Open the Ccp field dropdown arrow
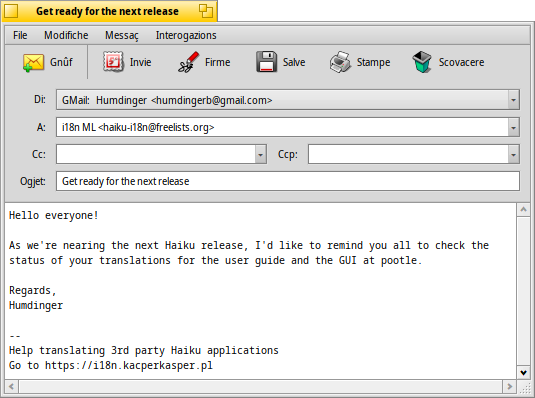 pos(513,155)
